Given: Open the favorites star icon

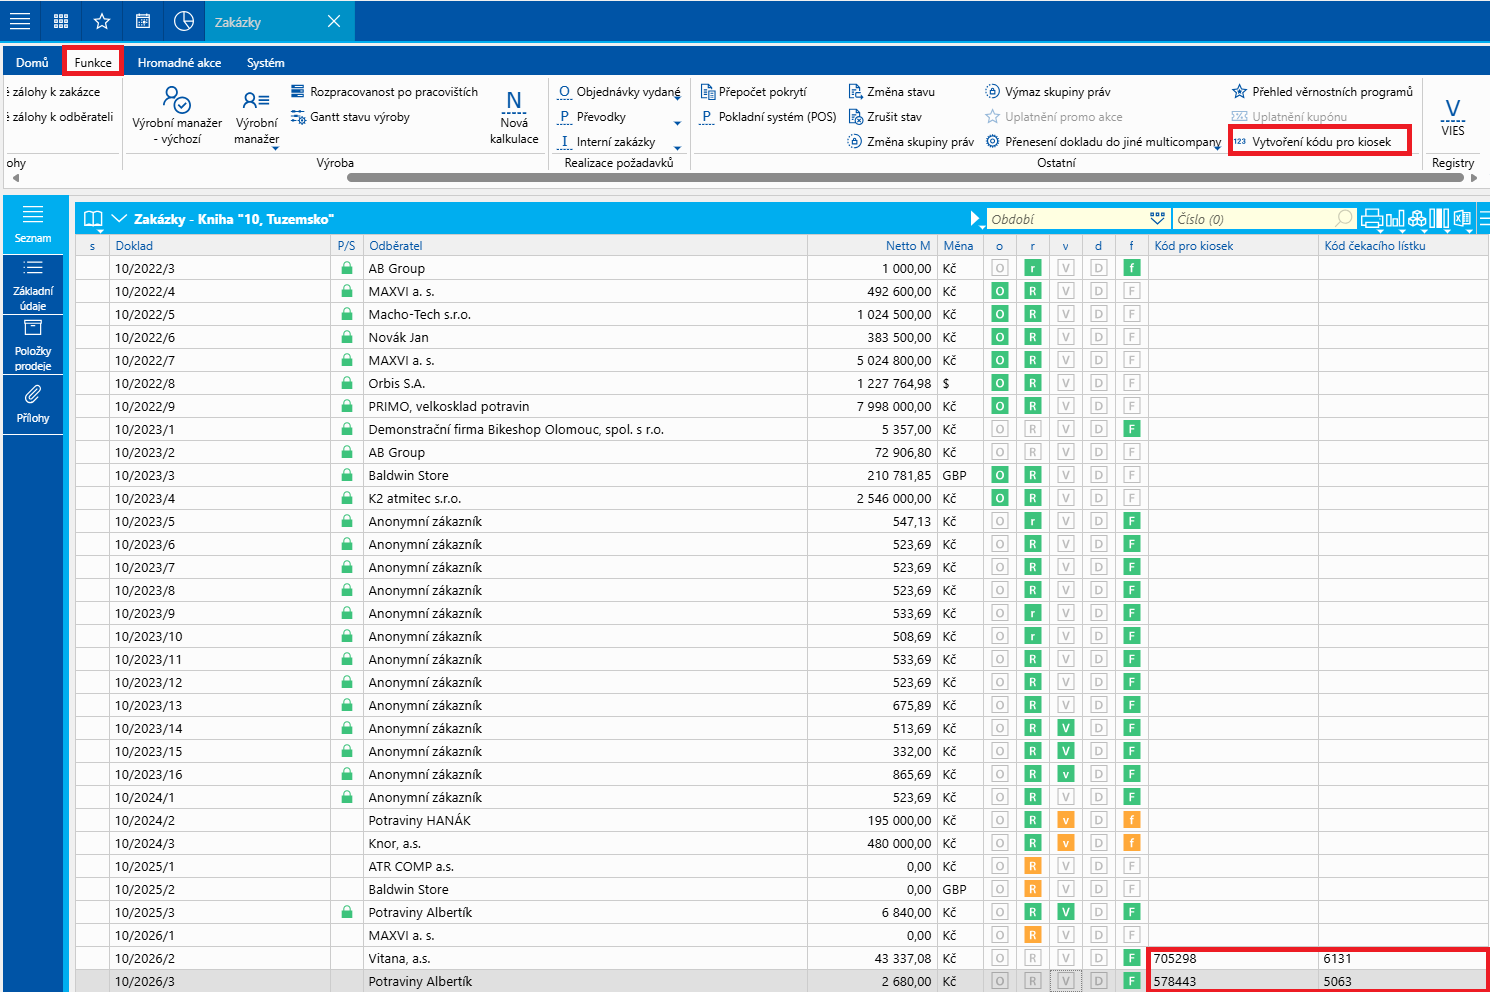Looking at the screenshot, I should coord(102,21).
